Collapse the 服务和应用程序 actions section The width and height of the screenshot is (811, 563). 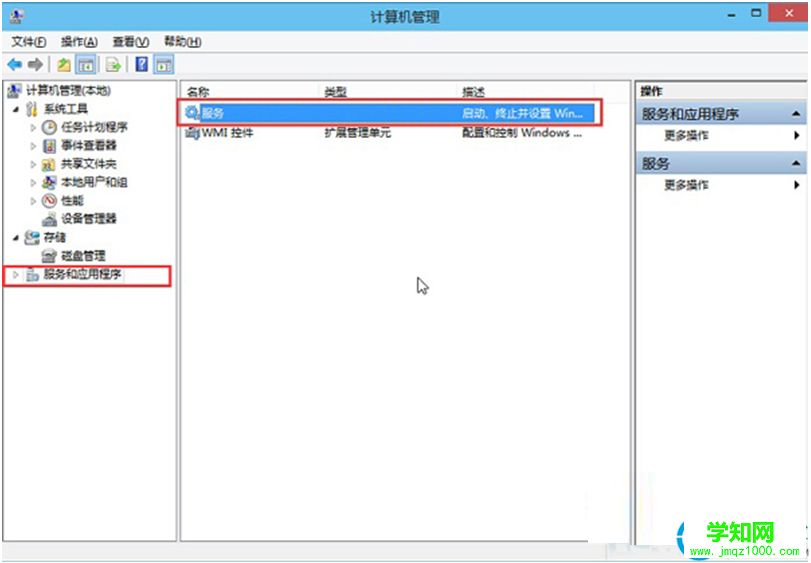tap(796, 114)
